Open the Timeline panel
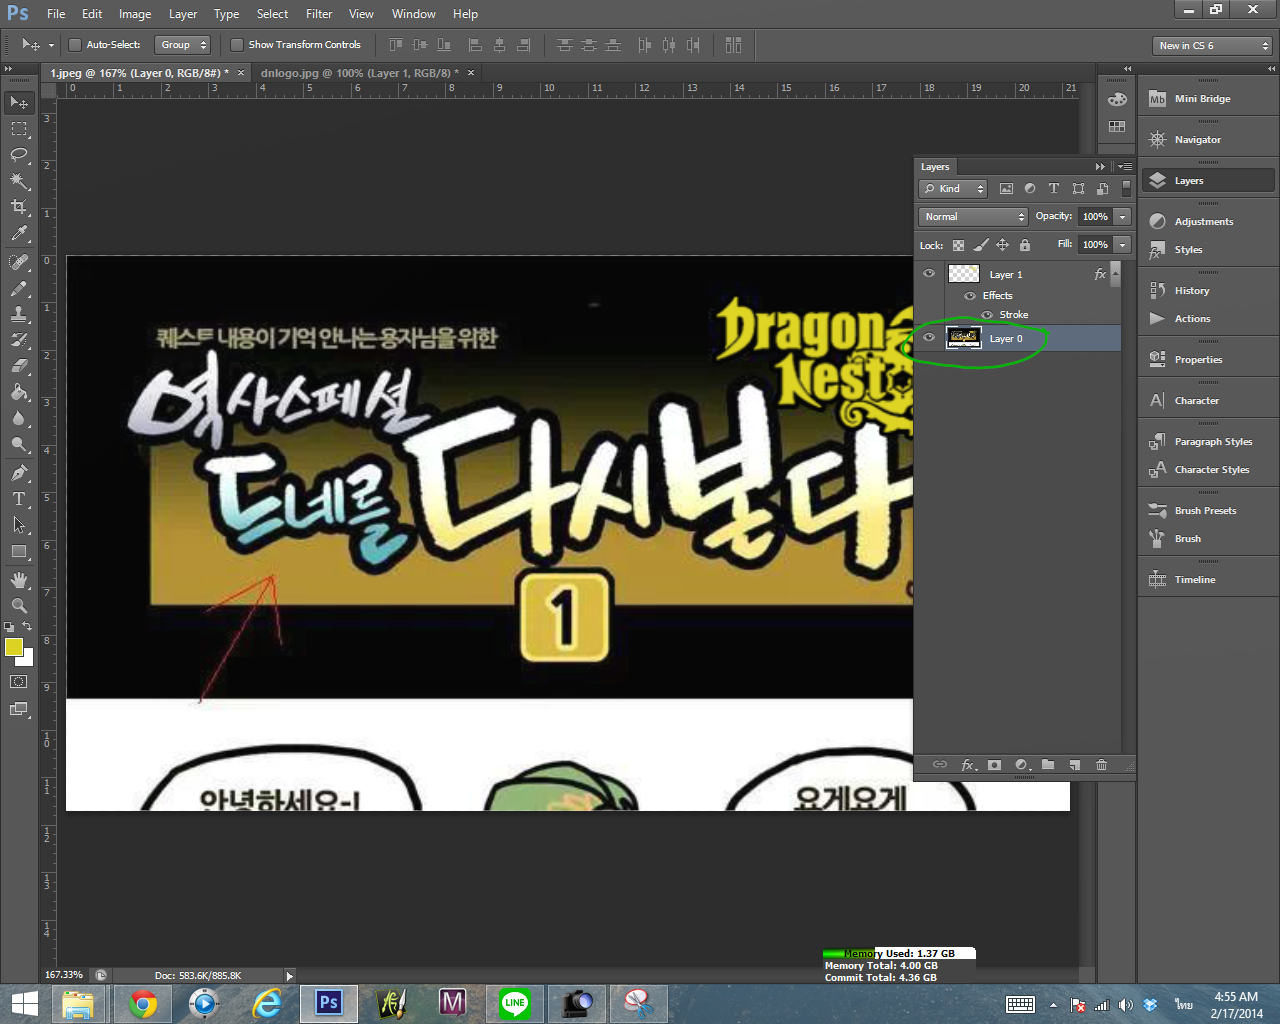Image resolution: width=1280 pixels, height=1024 pixels. (x=1208, y=580)
